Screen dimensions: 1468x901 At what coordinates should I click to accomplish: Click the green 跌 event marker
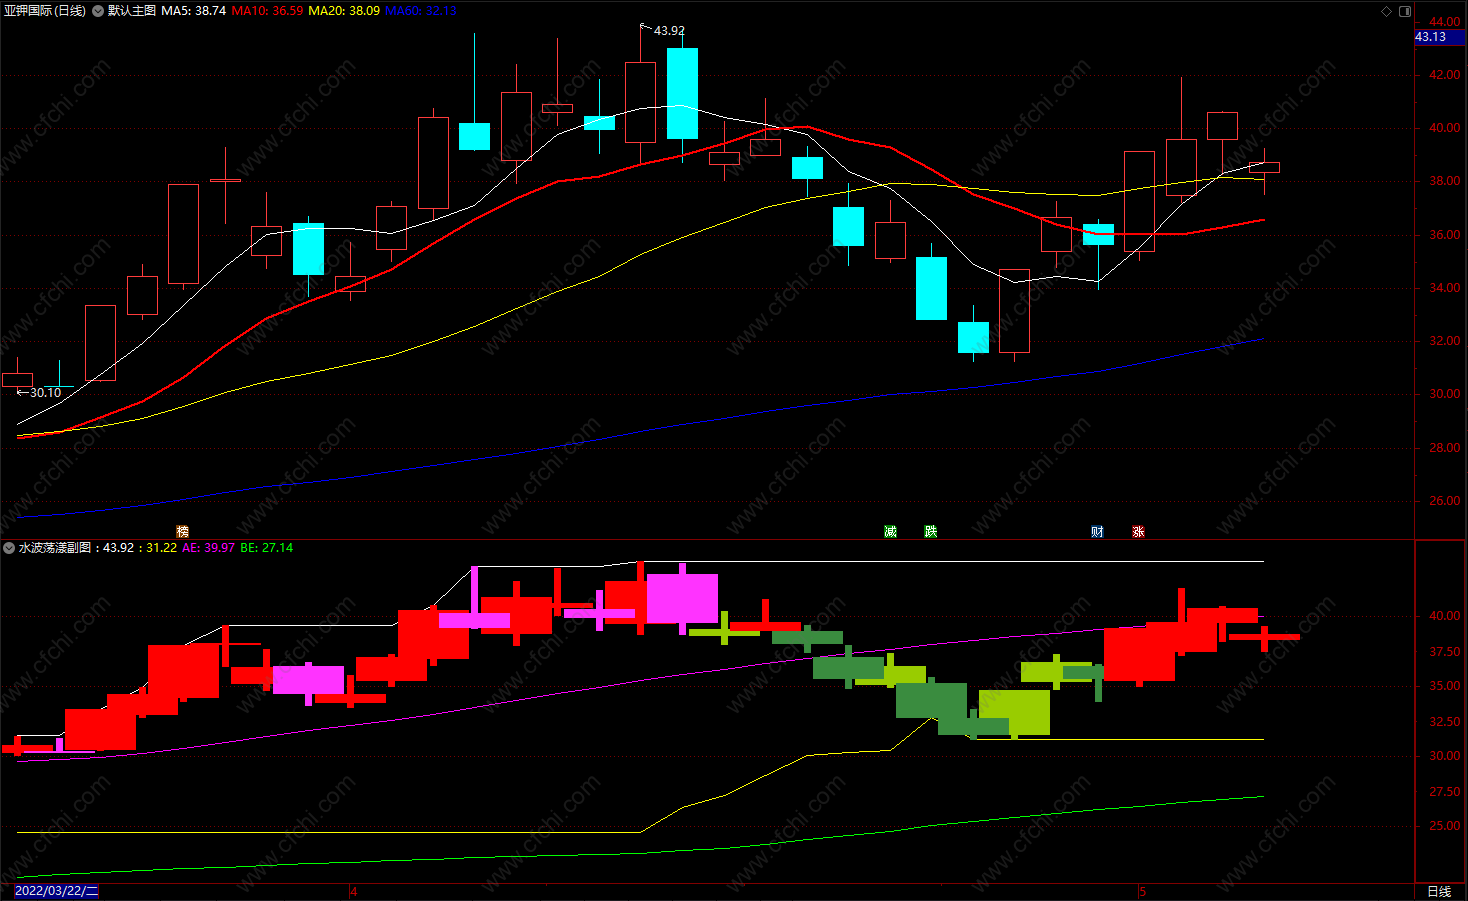point(931,532)
